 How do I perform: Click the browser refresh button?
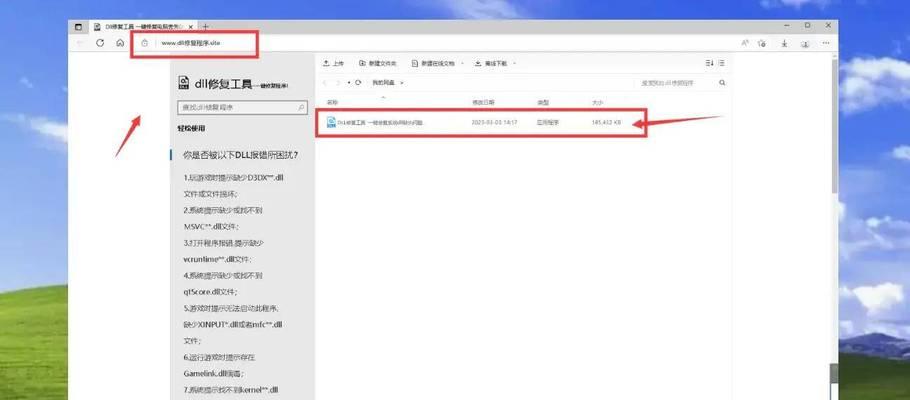(x=100, y=43)
